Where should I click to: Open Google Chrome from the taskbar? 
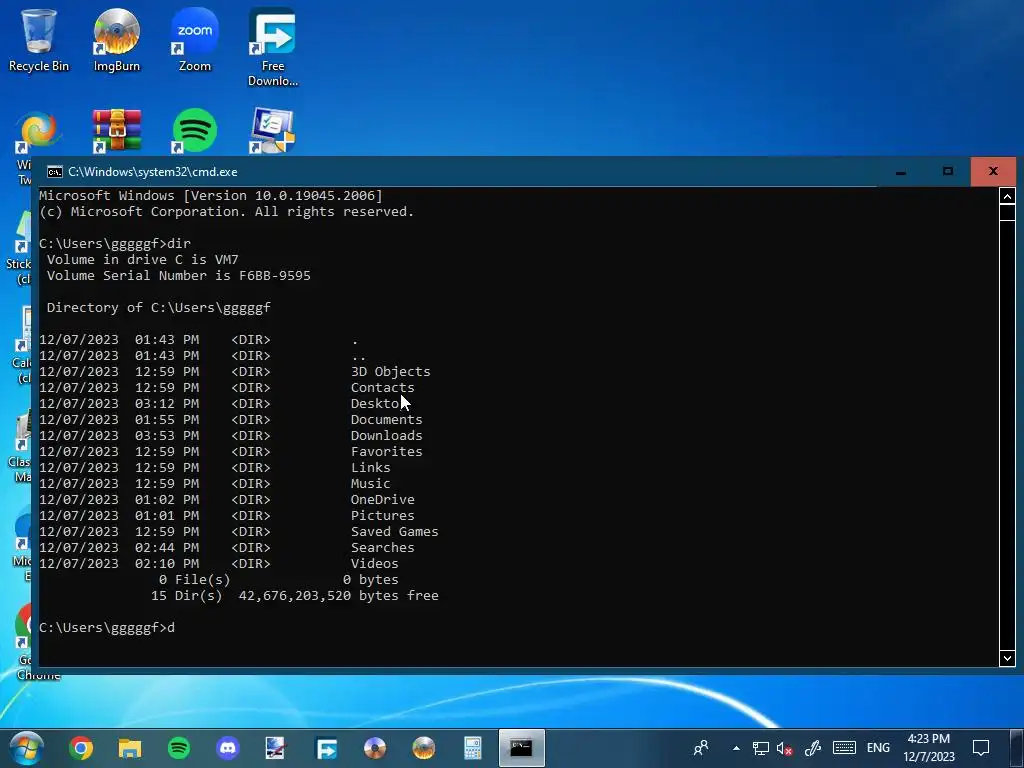81,748
